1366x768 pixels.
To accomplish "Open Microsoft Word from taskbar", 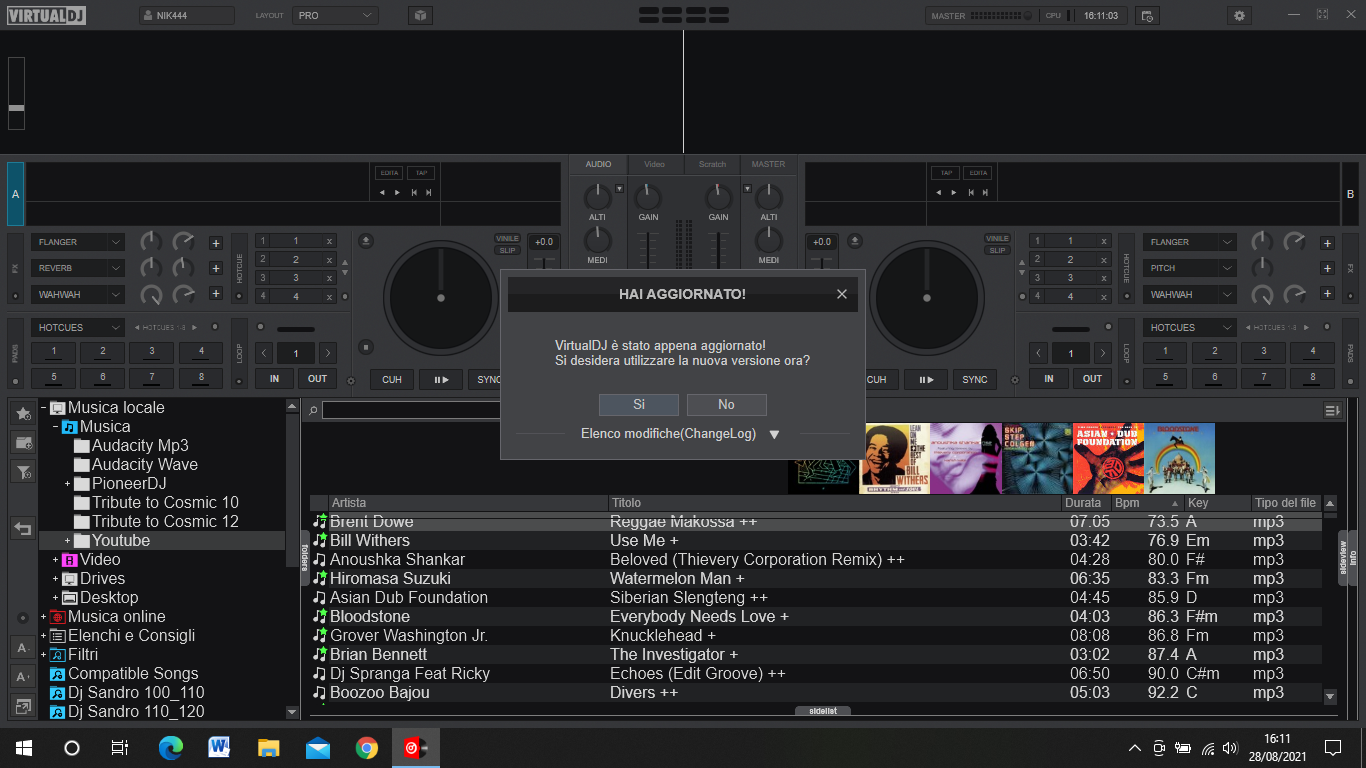I will pyautogui.click(x=219, y=748).
